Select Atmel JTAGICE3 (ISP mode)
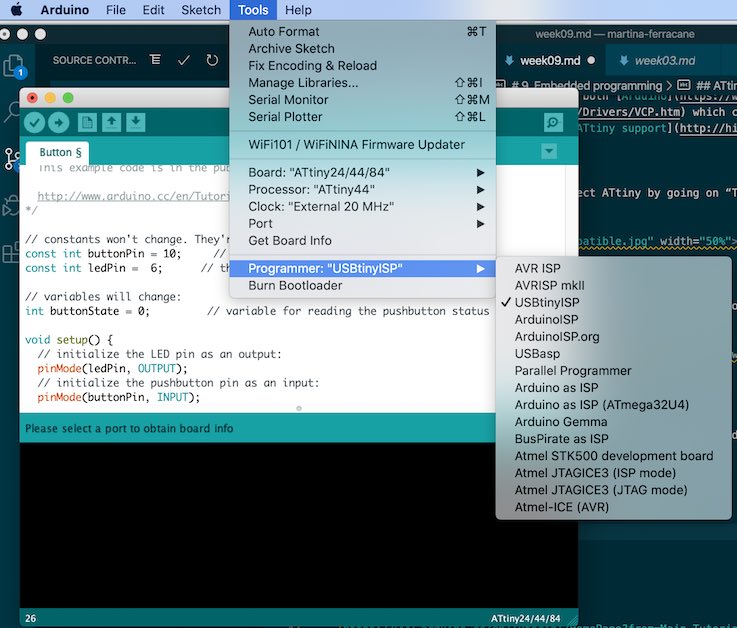This screenshot has width=737, height=628. tap(613, 473)
